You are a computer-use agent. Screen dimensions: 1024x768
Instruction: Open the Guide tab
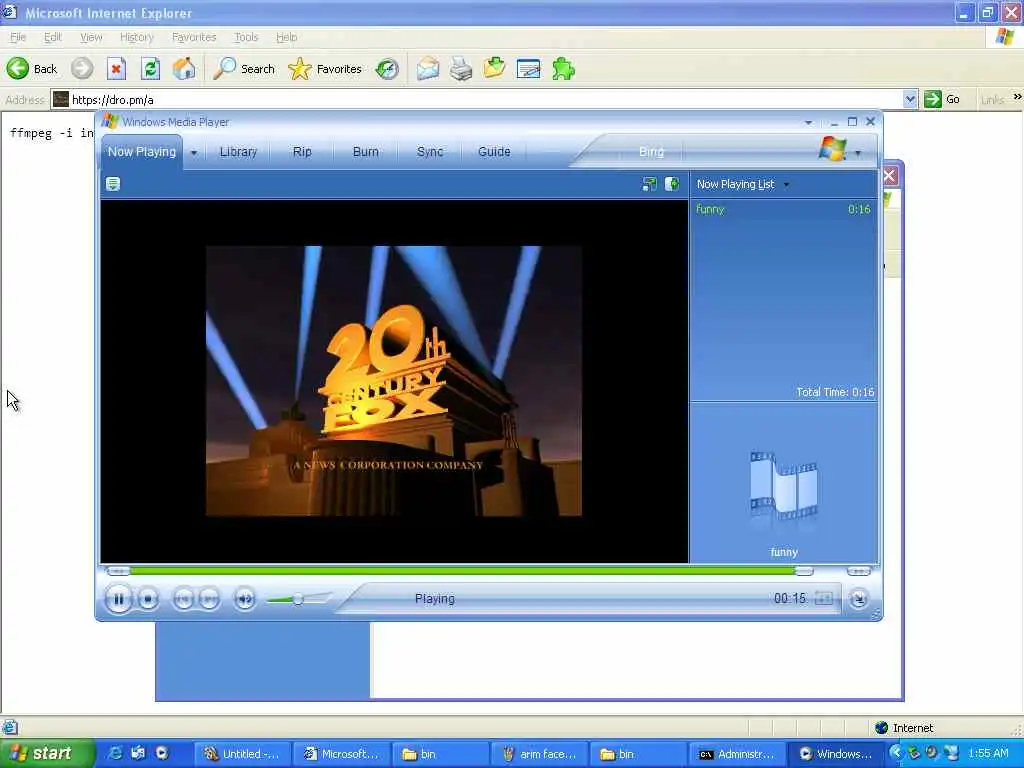point(494,152)
